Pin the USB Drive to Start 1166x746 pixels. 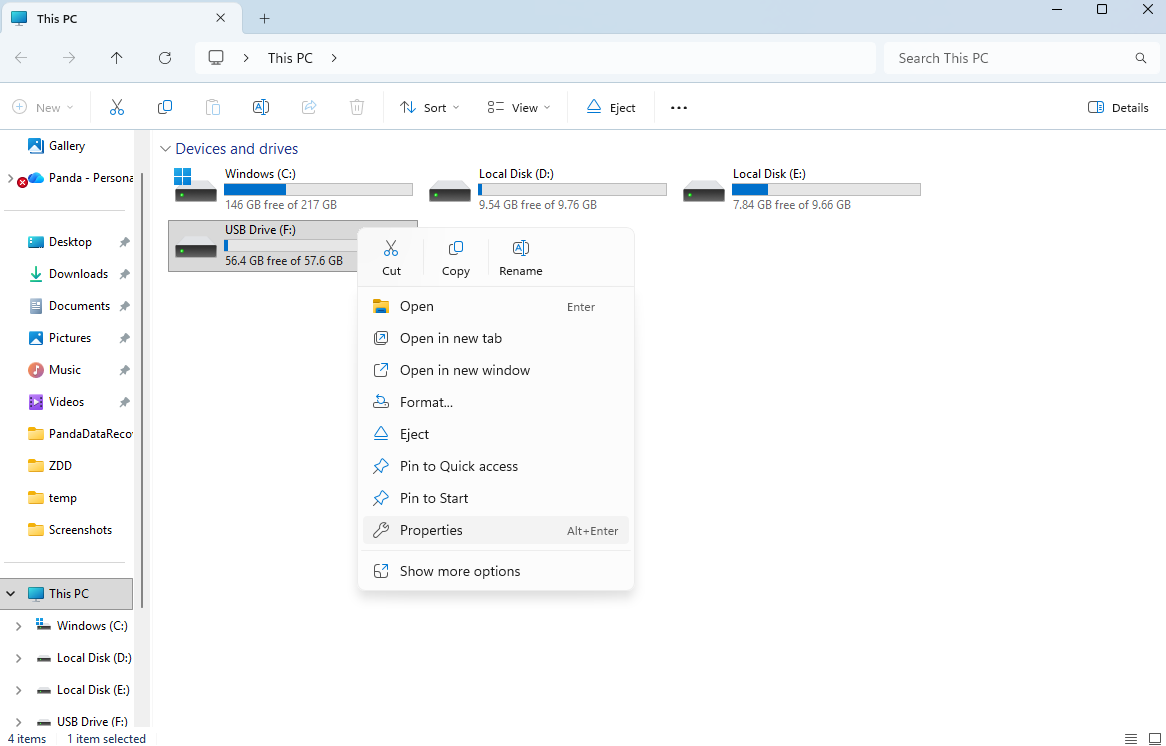pyautogui.click(x=434, y=498)
